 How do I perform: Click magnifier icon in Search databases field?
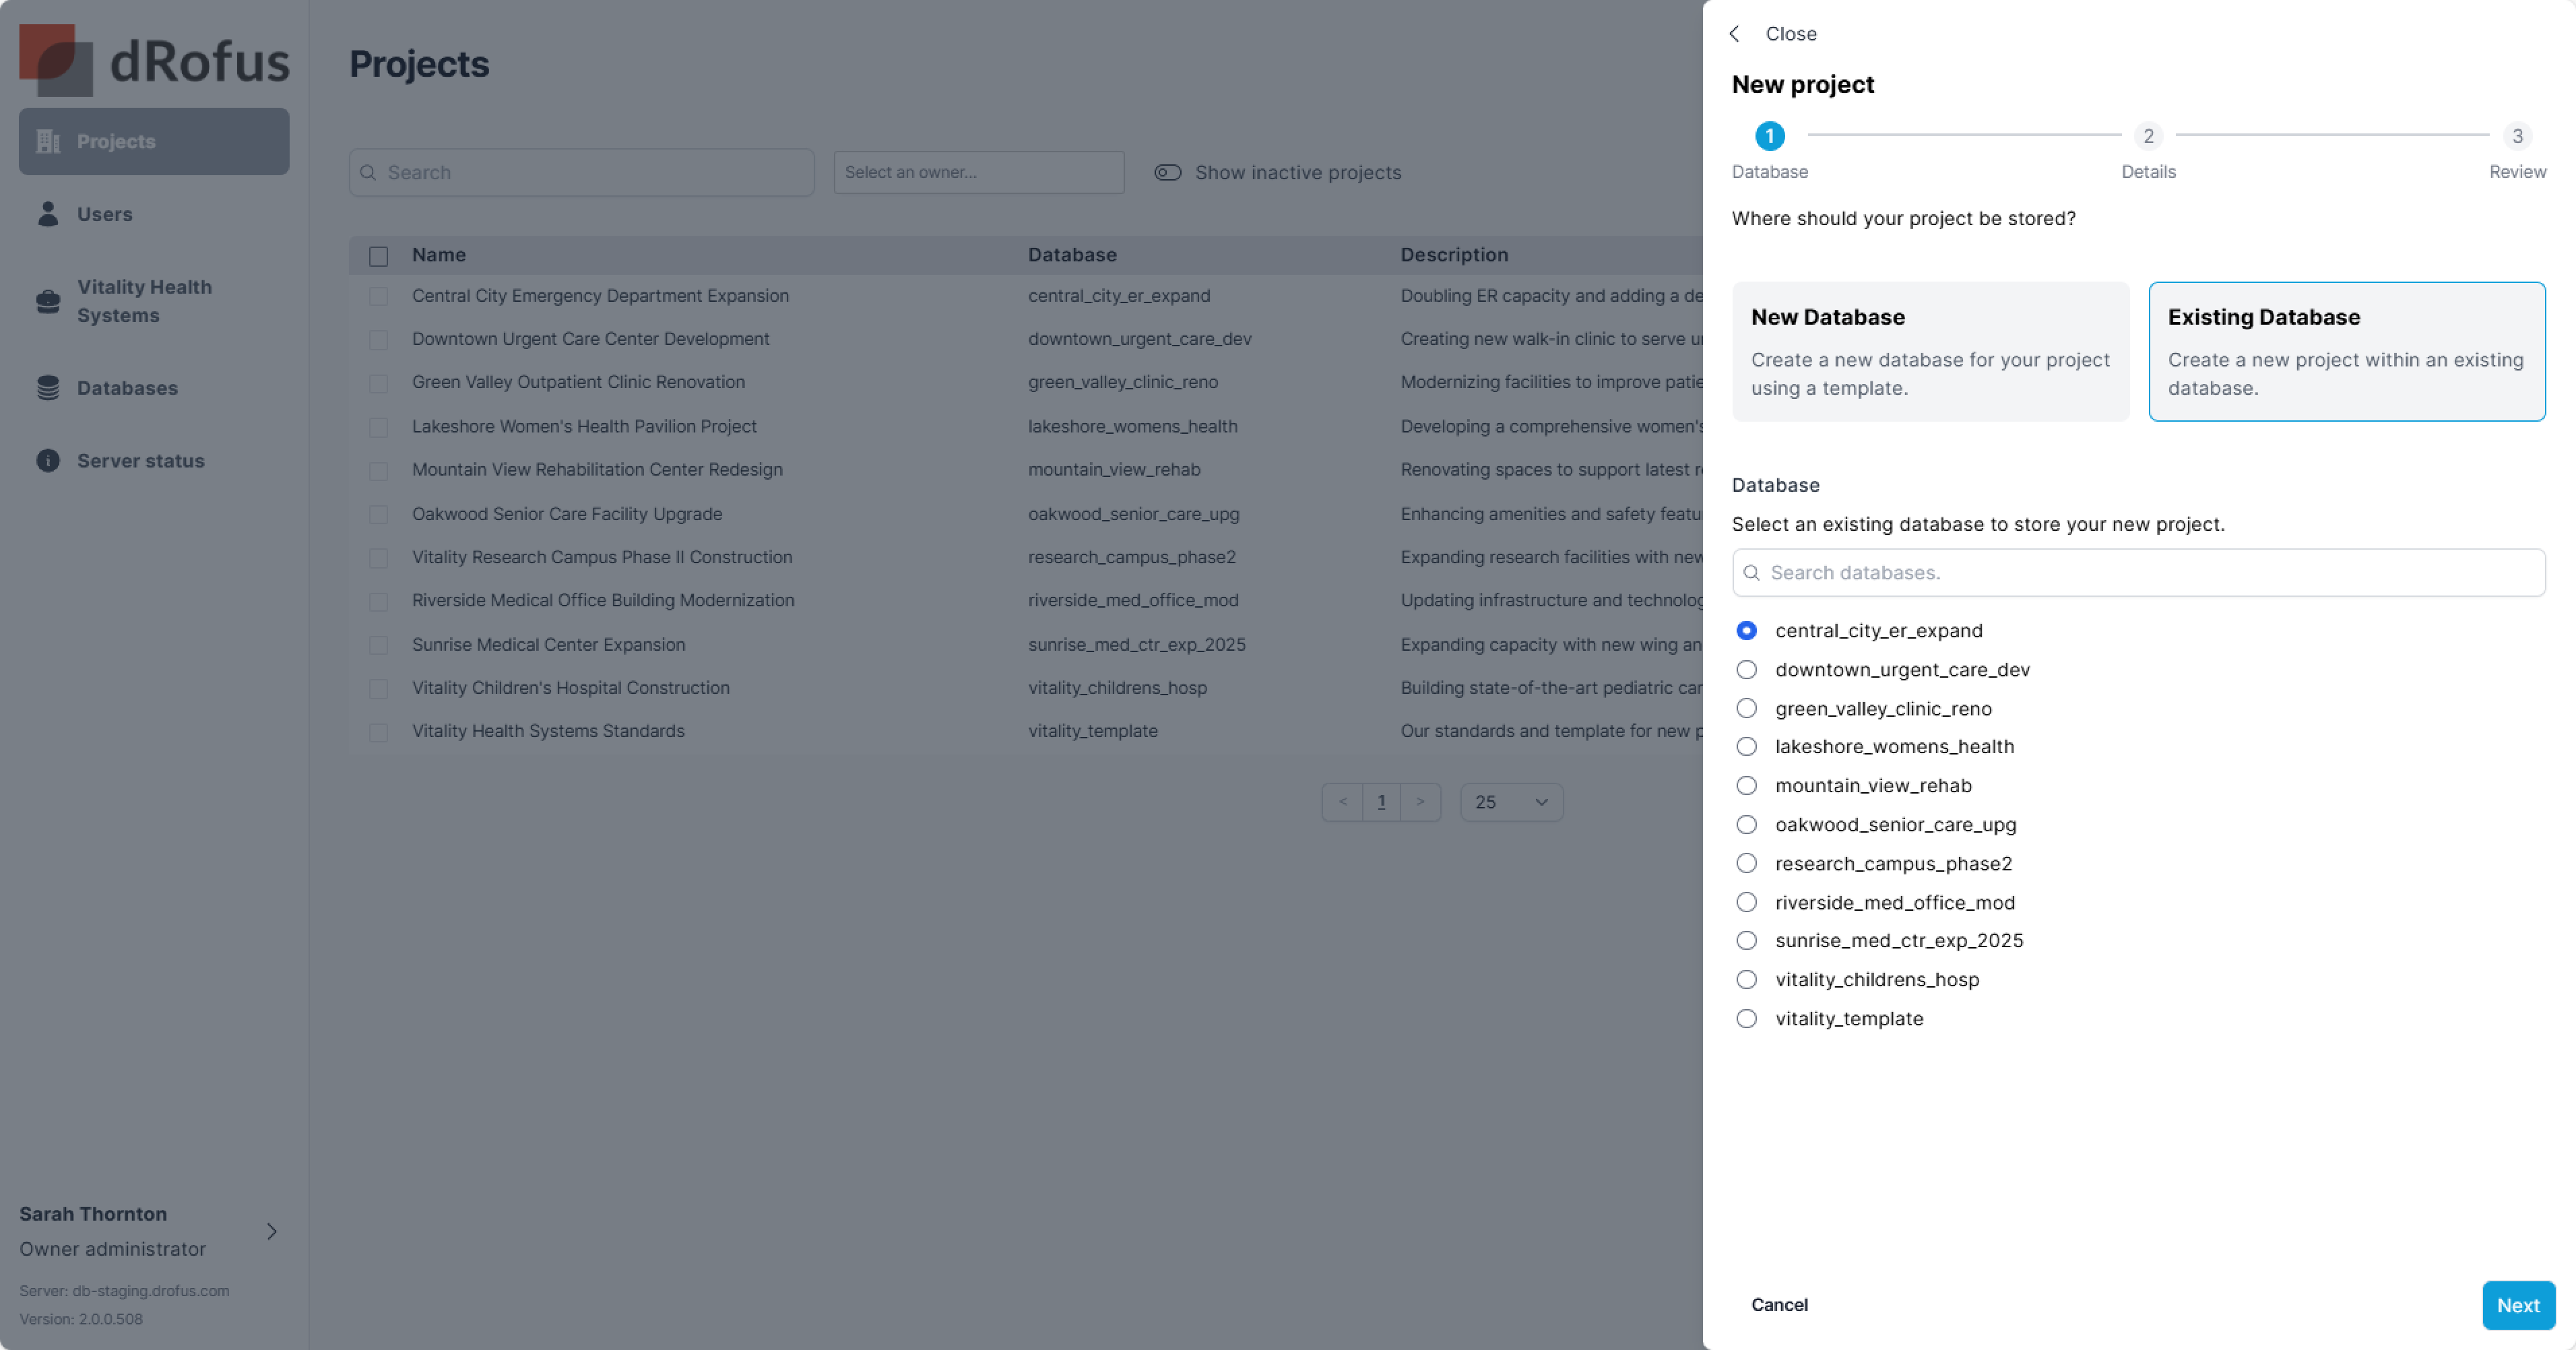1751,573
